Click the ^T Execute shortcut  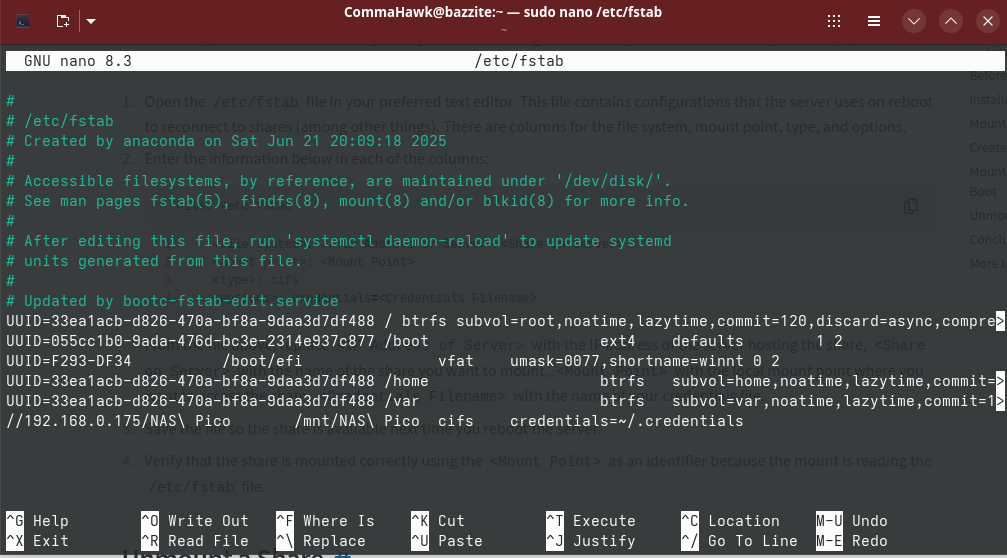(591, 521)
